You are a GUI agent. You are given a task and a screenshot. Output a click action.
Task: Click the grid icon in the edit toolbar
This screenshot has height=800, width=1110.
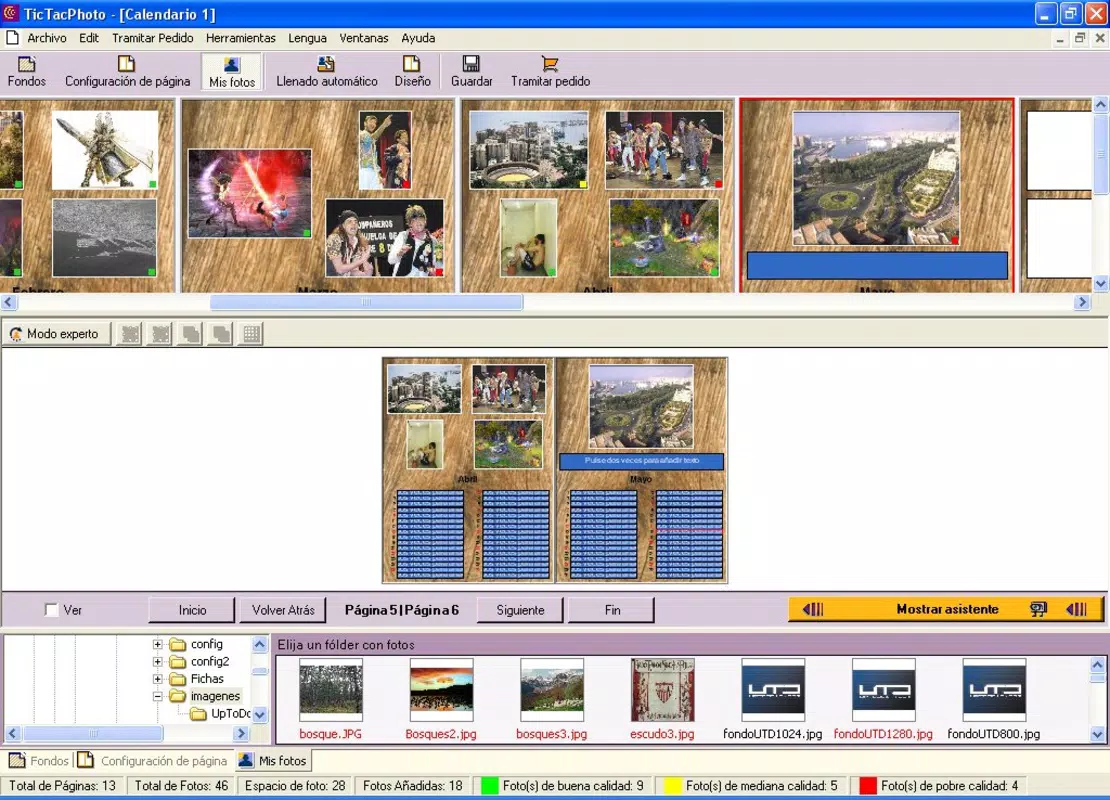tap(252, 333)
